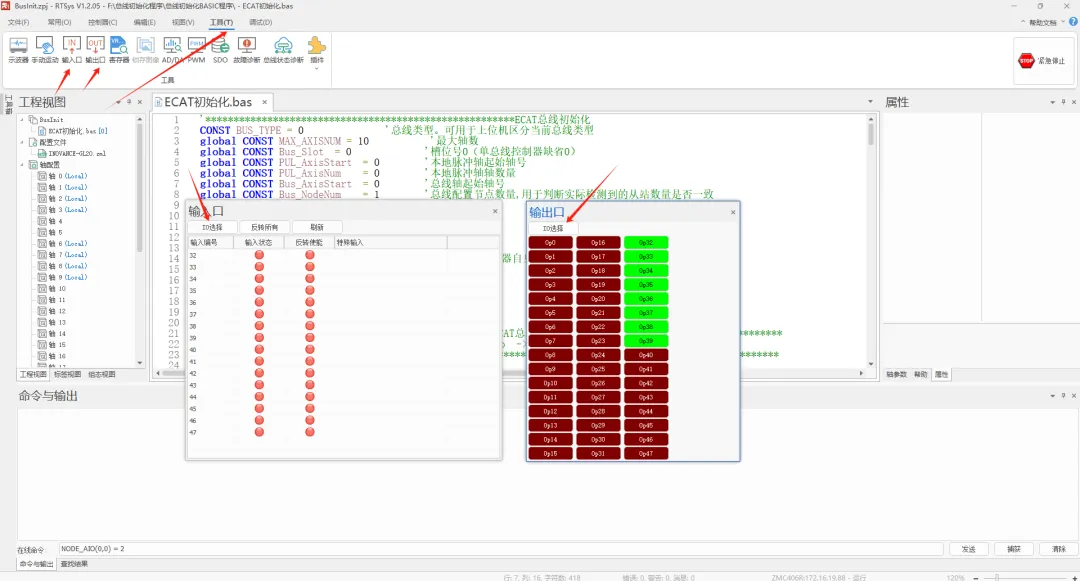Collapse the 轴配置 tree node
The height and width of the screenshot is (581, 1080).
point(23,165)
